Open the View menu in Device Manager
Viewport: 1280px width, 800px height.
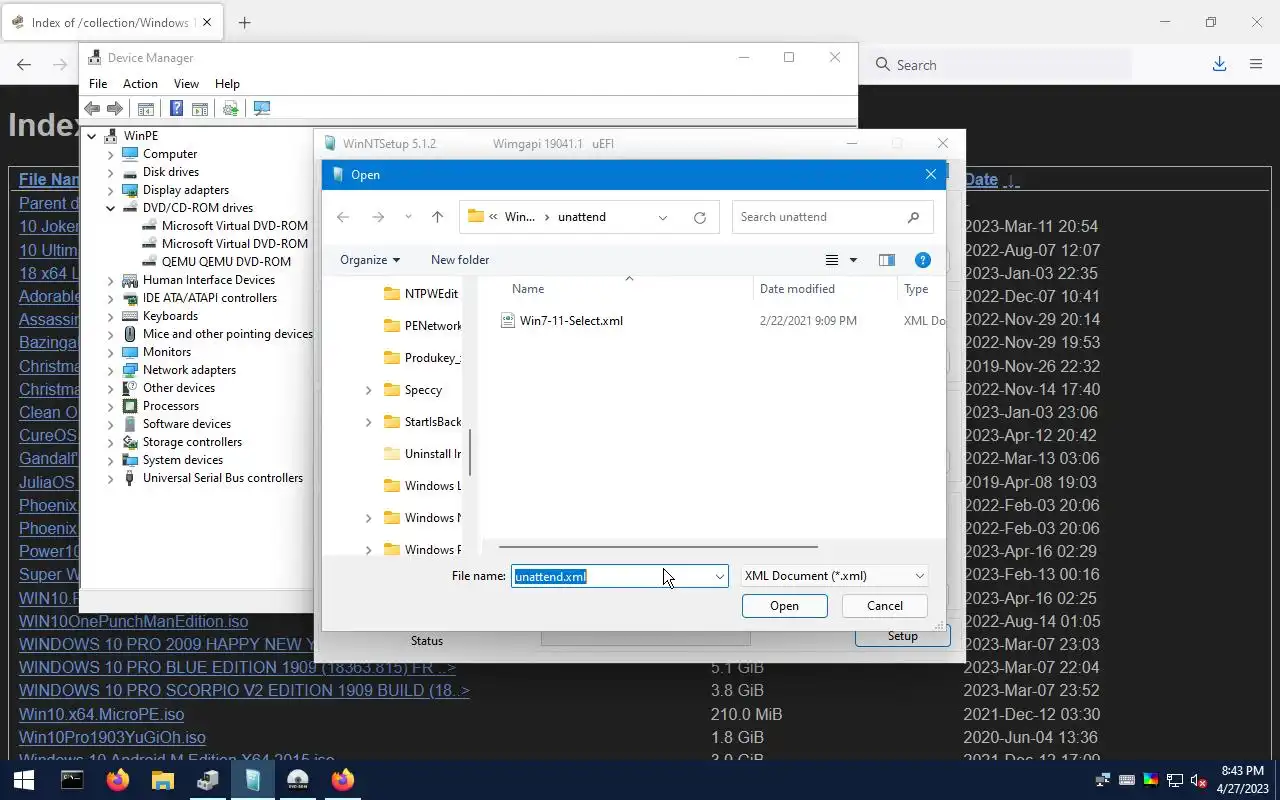click(x=186, y=84)
